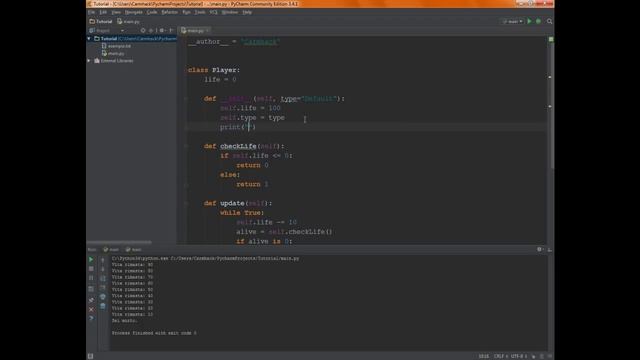Image resolution: width=640 pixels, height=360 pixels.
Task: Select the second Run tool window tab
Action: pos(133,249)
